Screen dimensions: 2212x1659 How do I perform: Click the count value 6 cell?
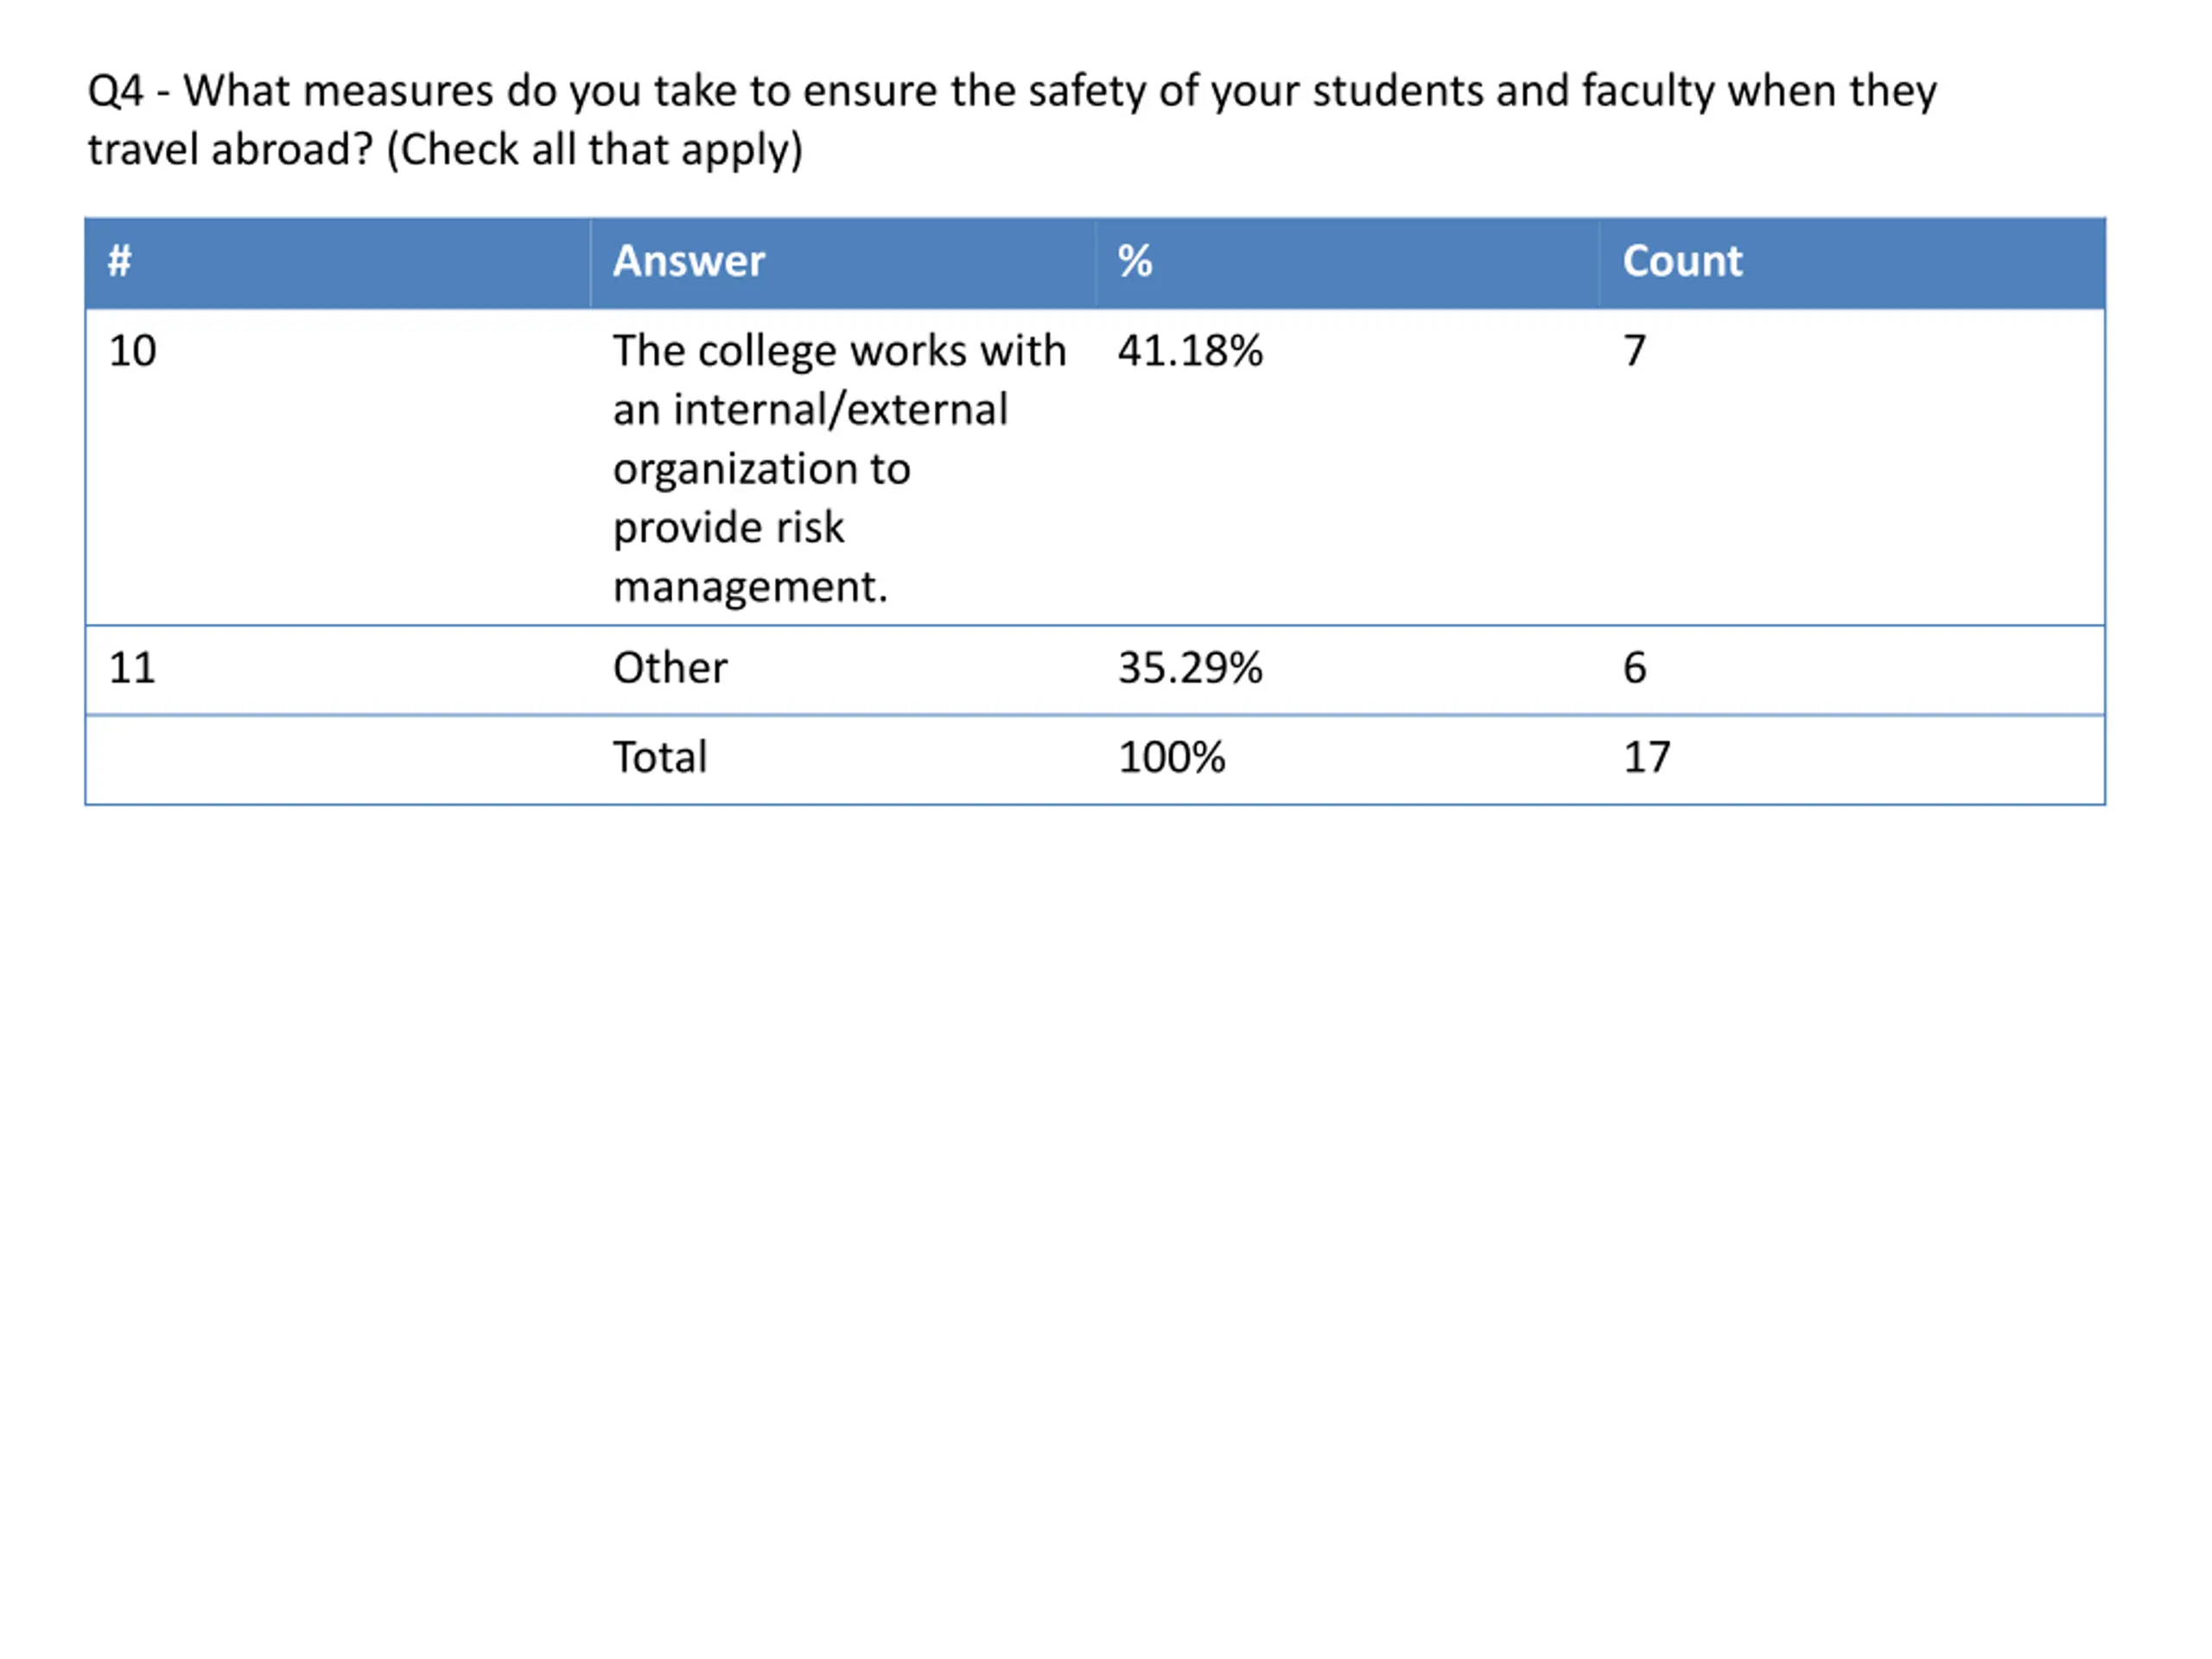pyautogui.click(x=1853, y=670)
